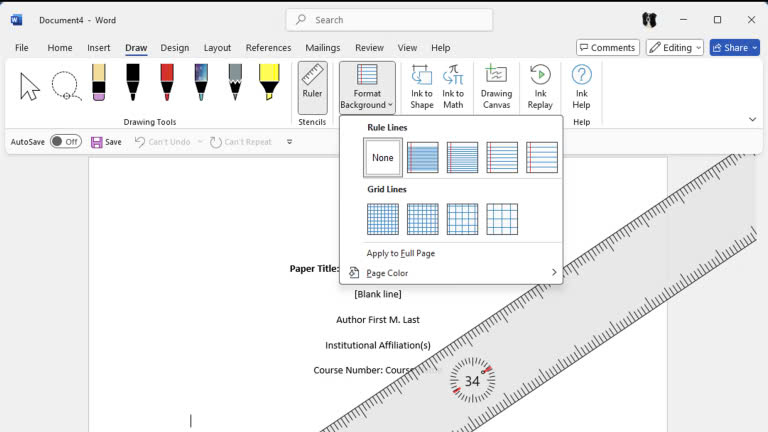Select the arrow Select tool
The image size is (768, 432).
pyautogui.click(x=29, y=86)
